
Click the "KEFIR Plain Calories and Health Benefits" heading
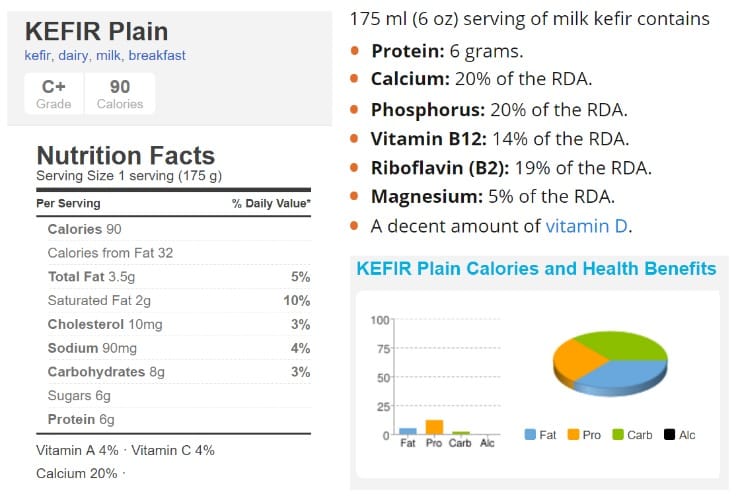pos(536,269)
